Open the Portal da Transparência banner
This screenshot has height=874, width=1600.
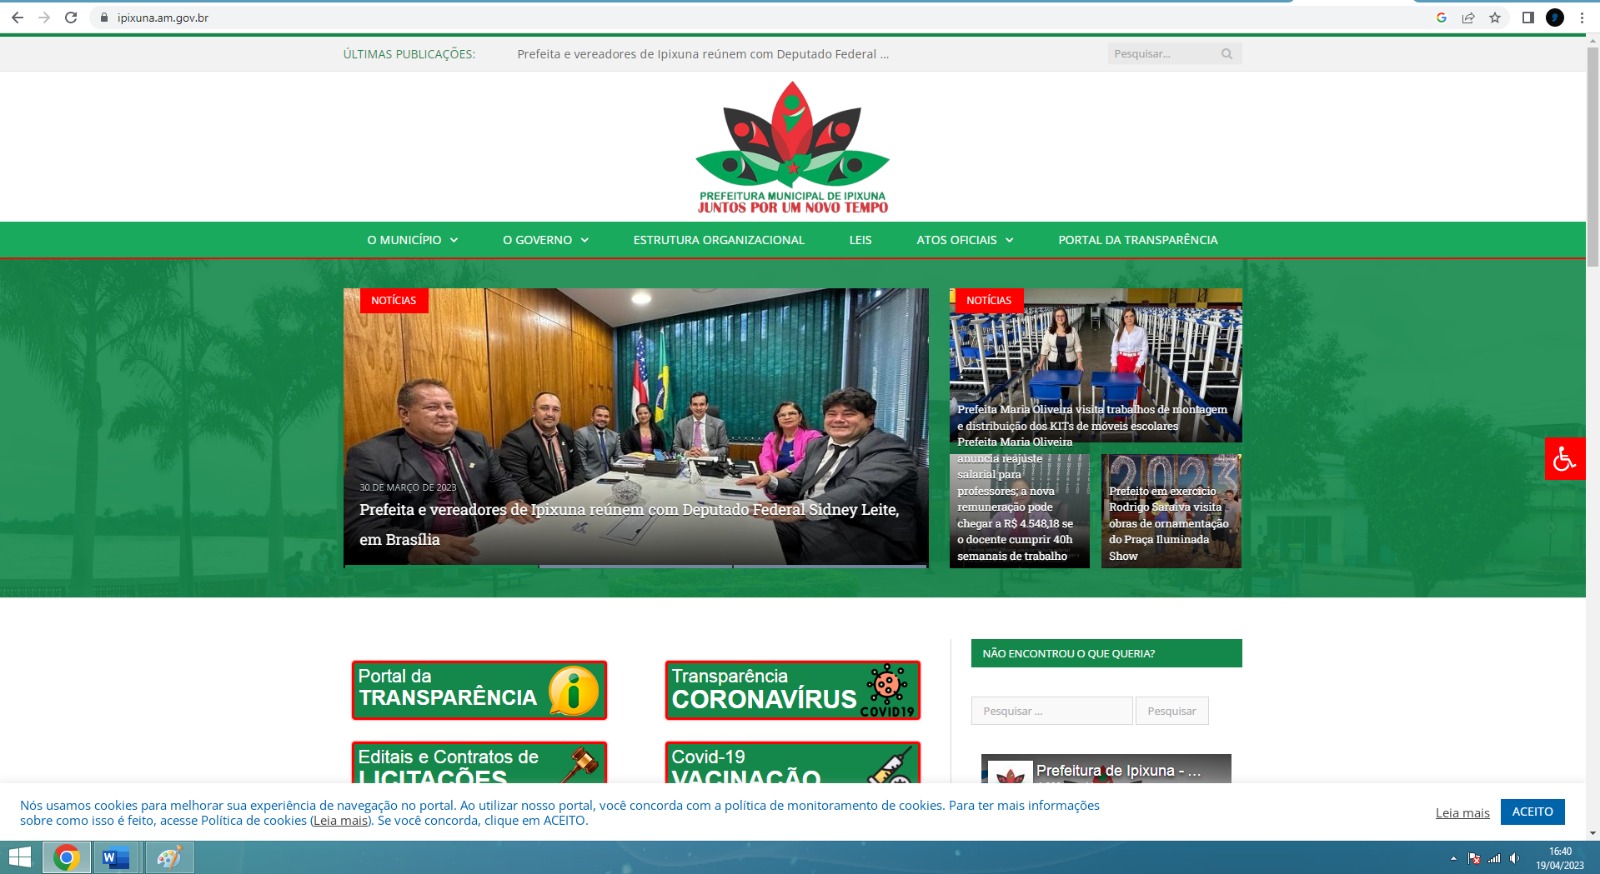pyautogui.click(x=479, y=690)
